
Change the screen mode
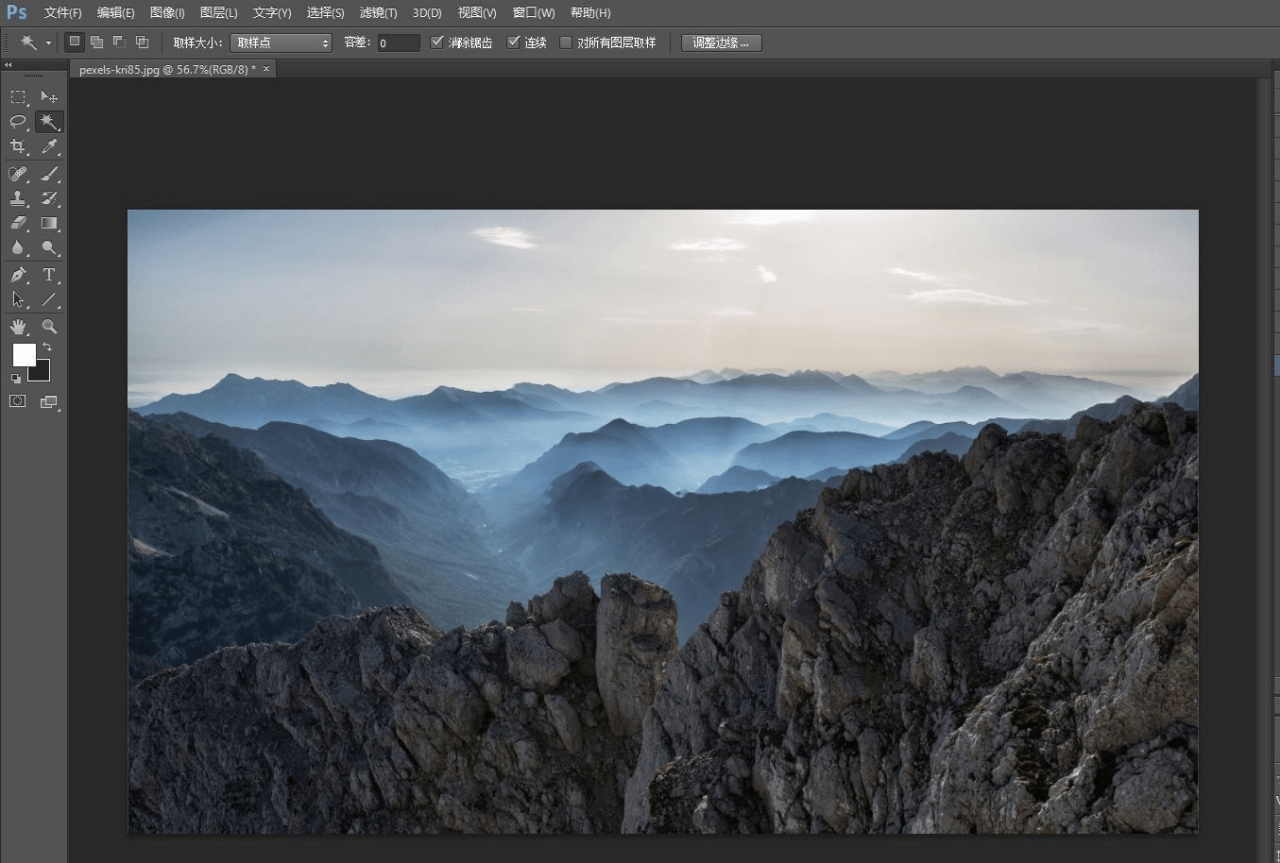pos(49,402)
